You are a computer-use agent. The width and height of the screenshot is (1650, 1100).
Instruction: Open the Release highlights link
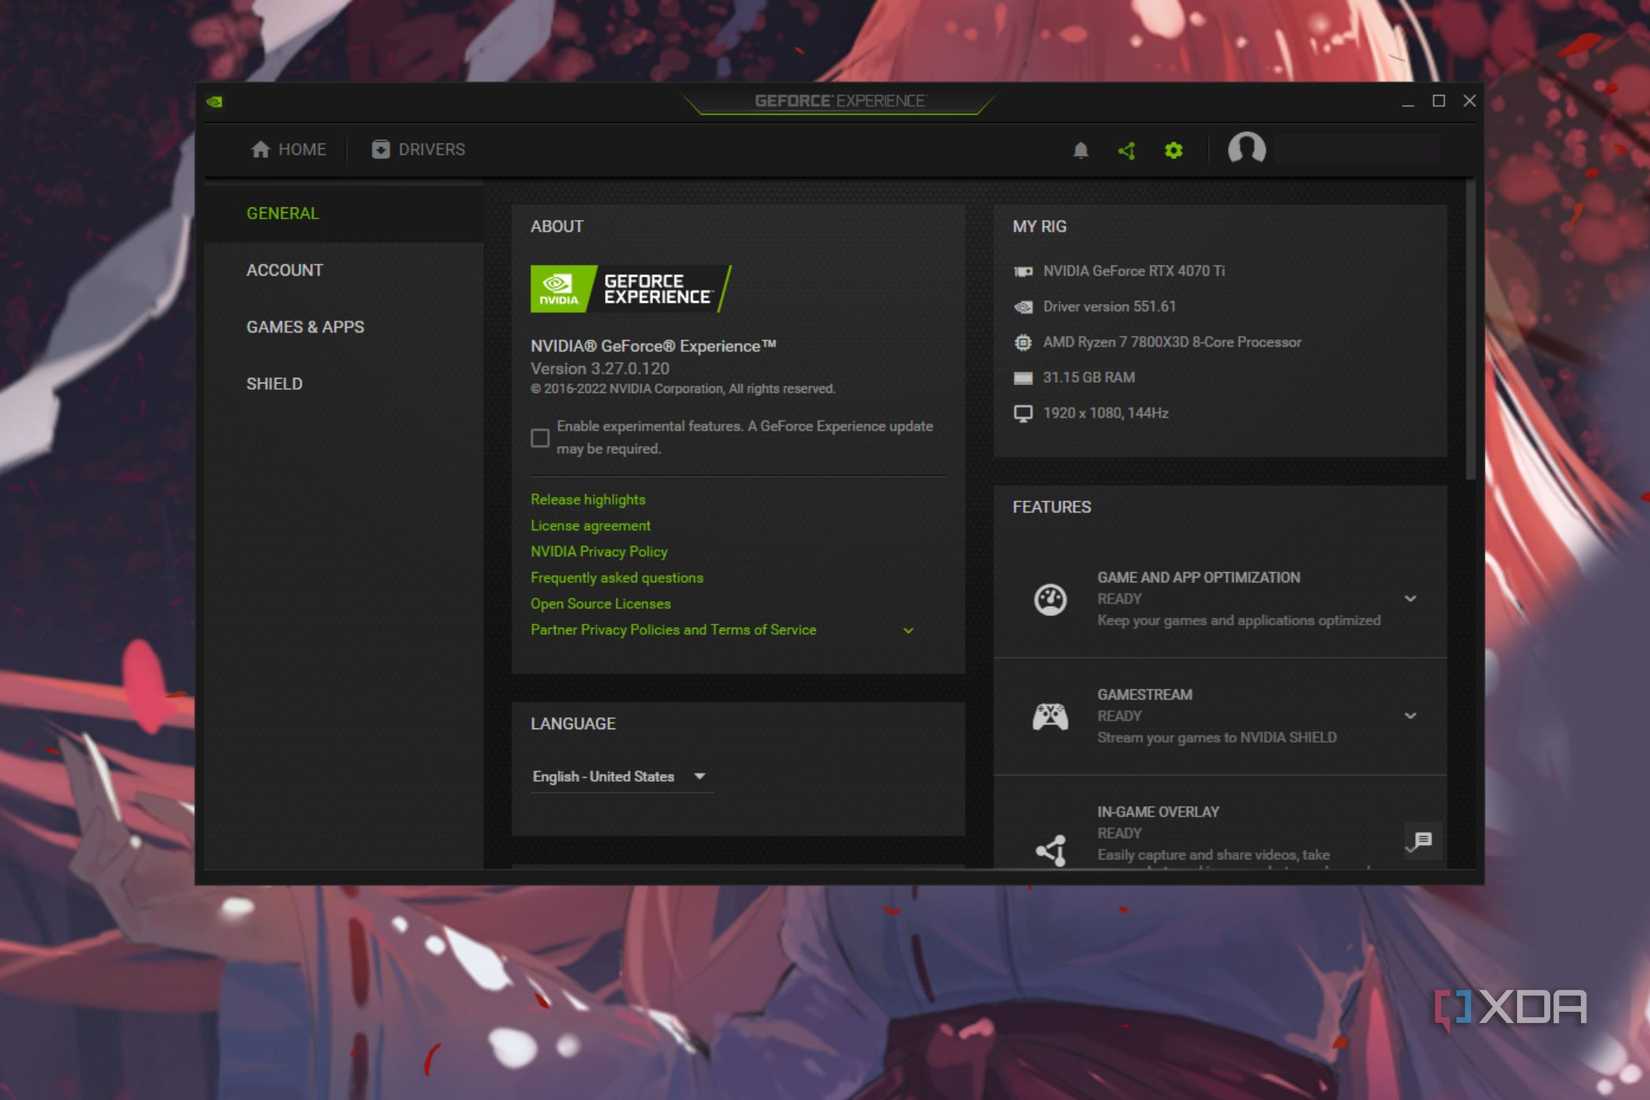(588, 499)
